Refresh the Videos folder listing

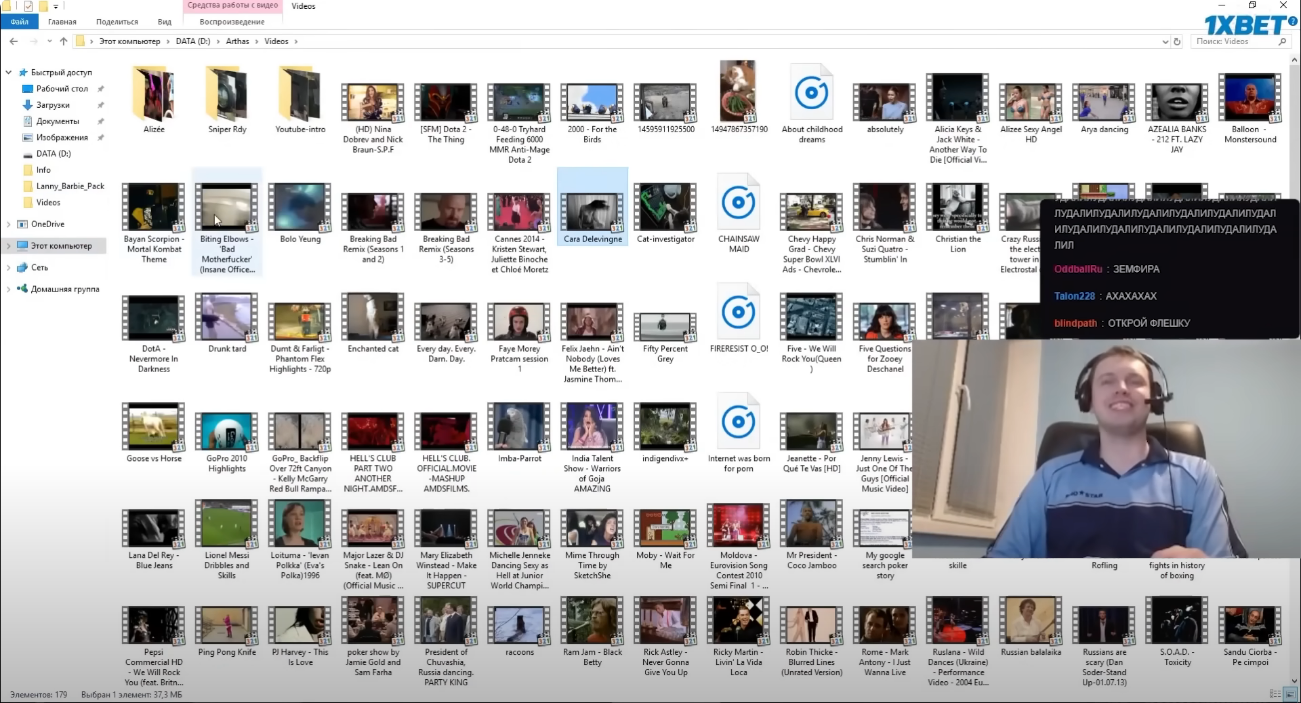(1177, 41)
